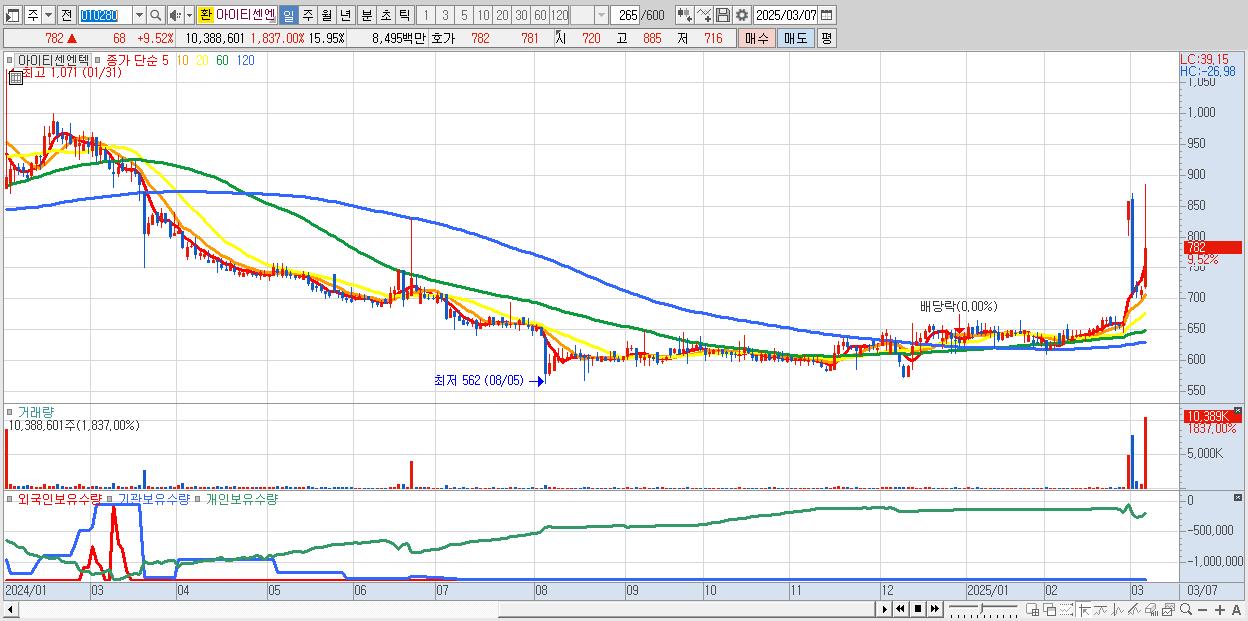This screenshot has width=1248, height=621.
Task: Click the minus zoom-out icon
Action: pos(1203,609)
